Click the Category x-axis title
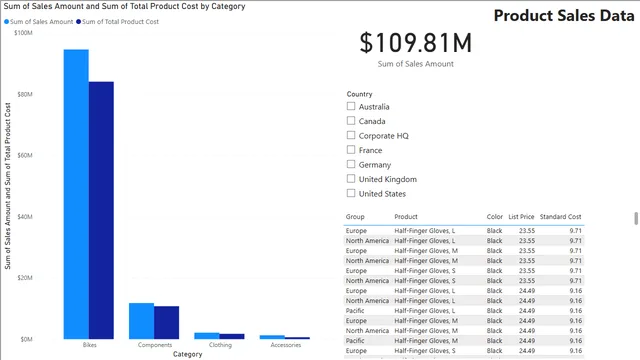This screenshot has height=360, width=640. tap(187, 354)
